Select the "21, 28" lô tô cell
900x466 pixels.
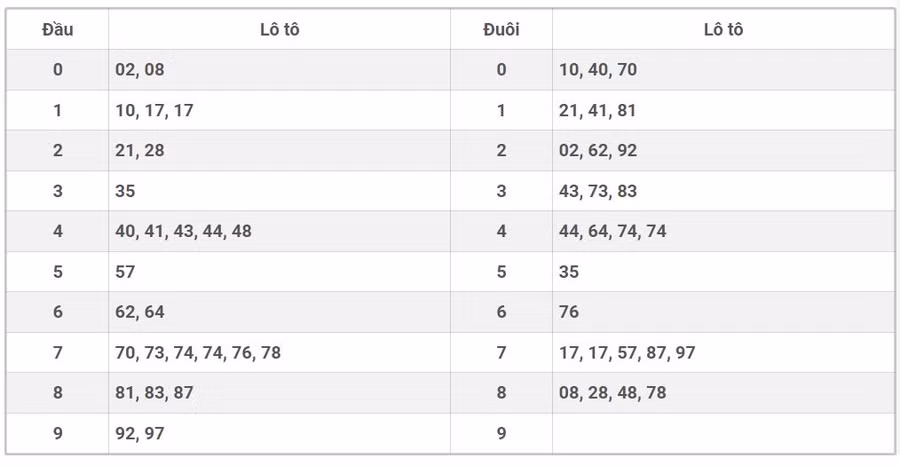click(140, 151)
